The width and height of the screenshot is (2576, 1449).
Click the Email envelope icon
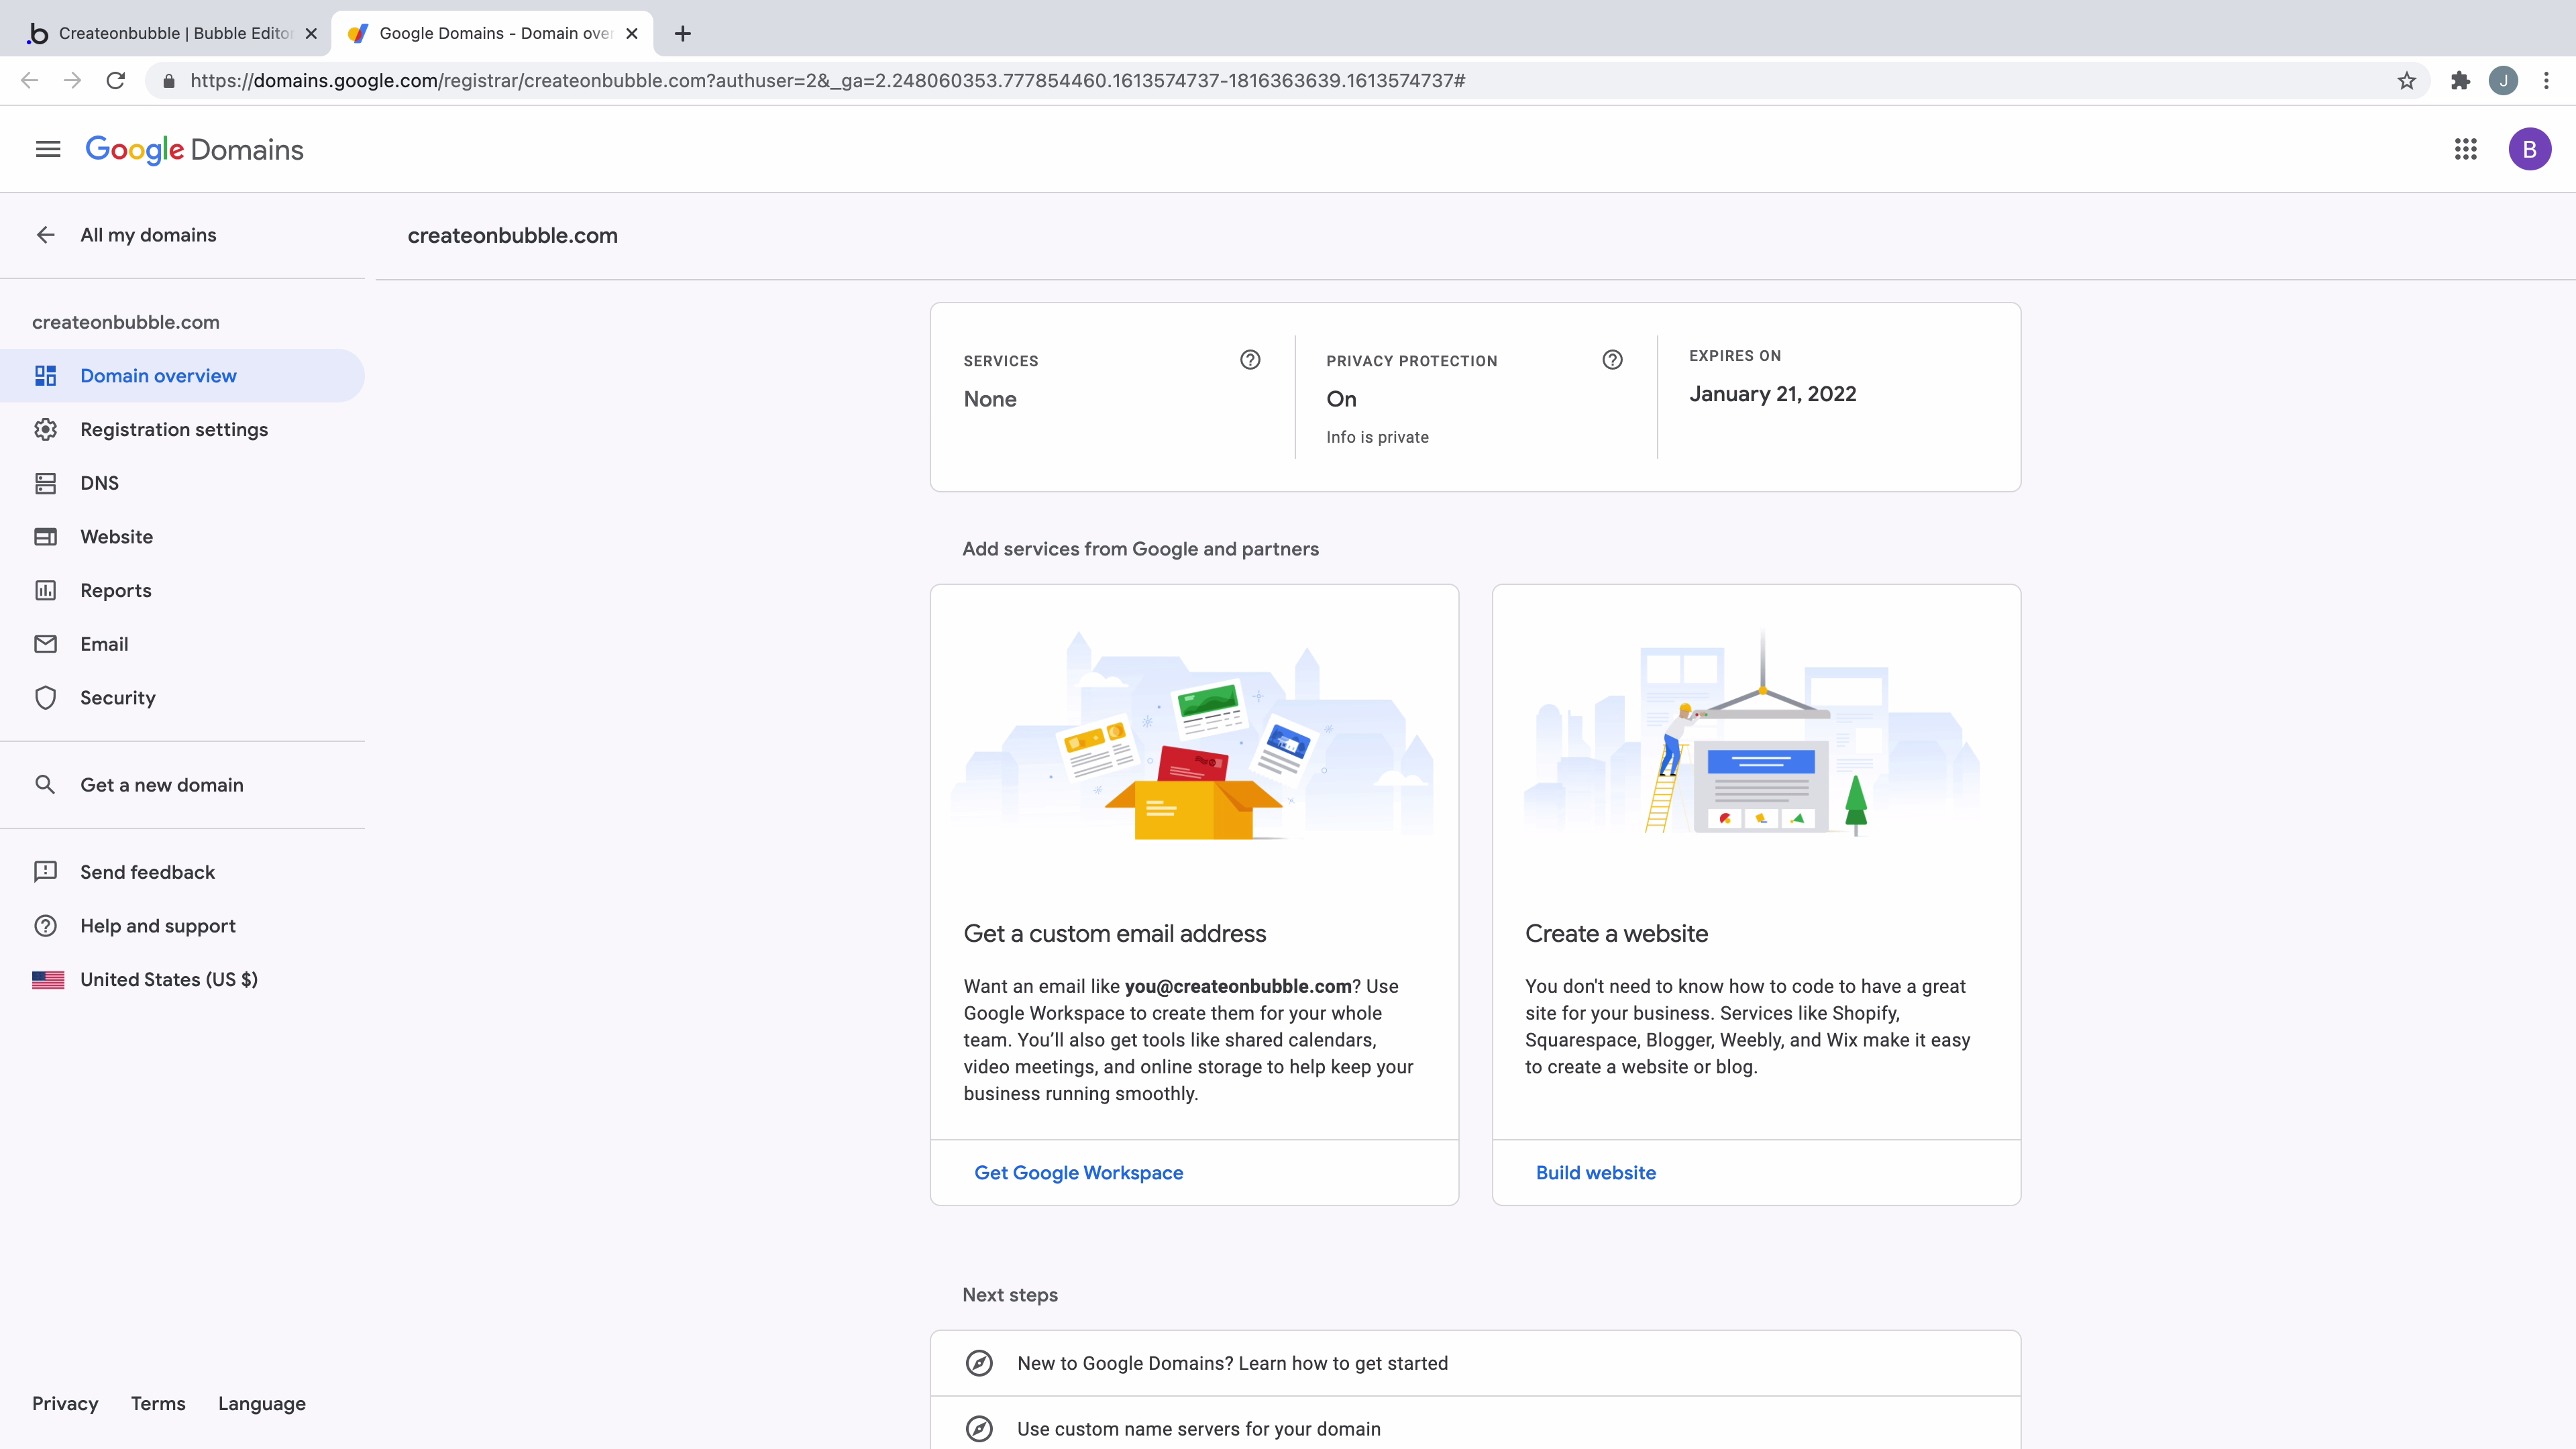46,644
